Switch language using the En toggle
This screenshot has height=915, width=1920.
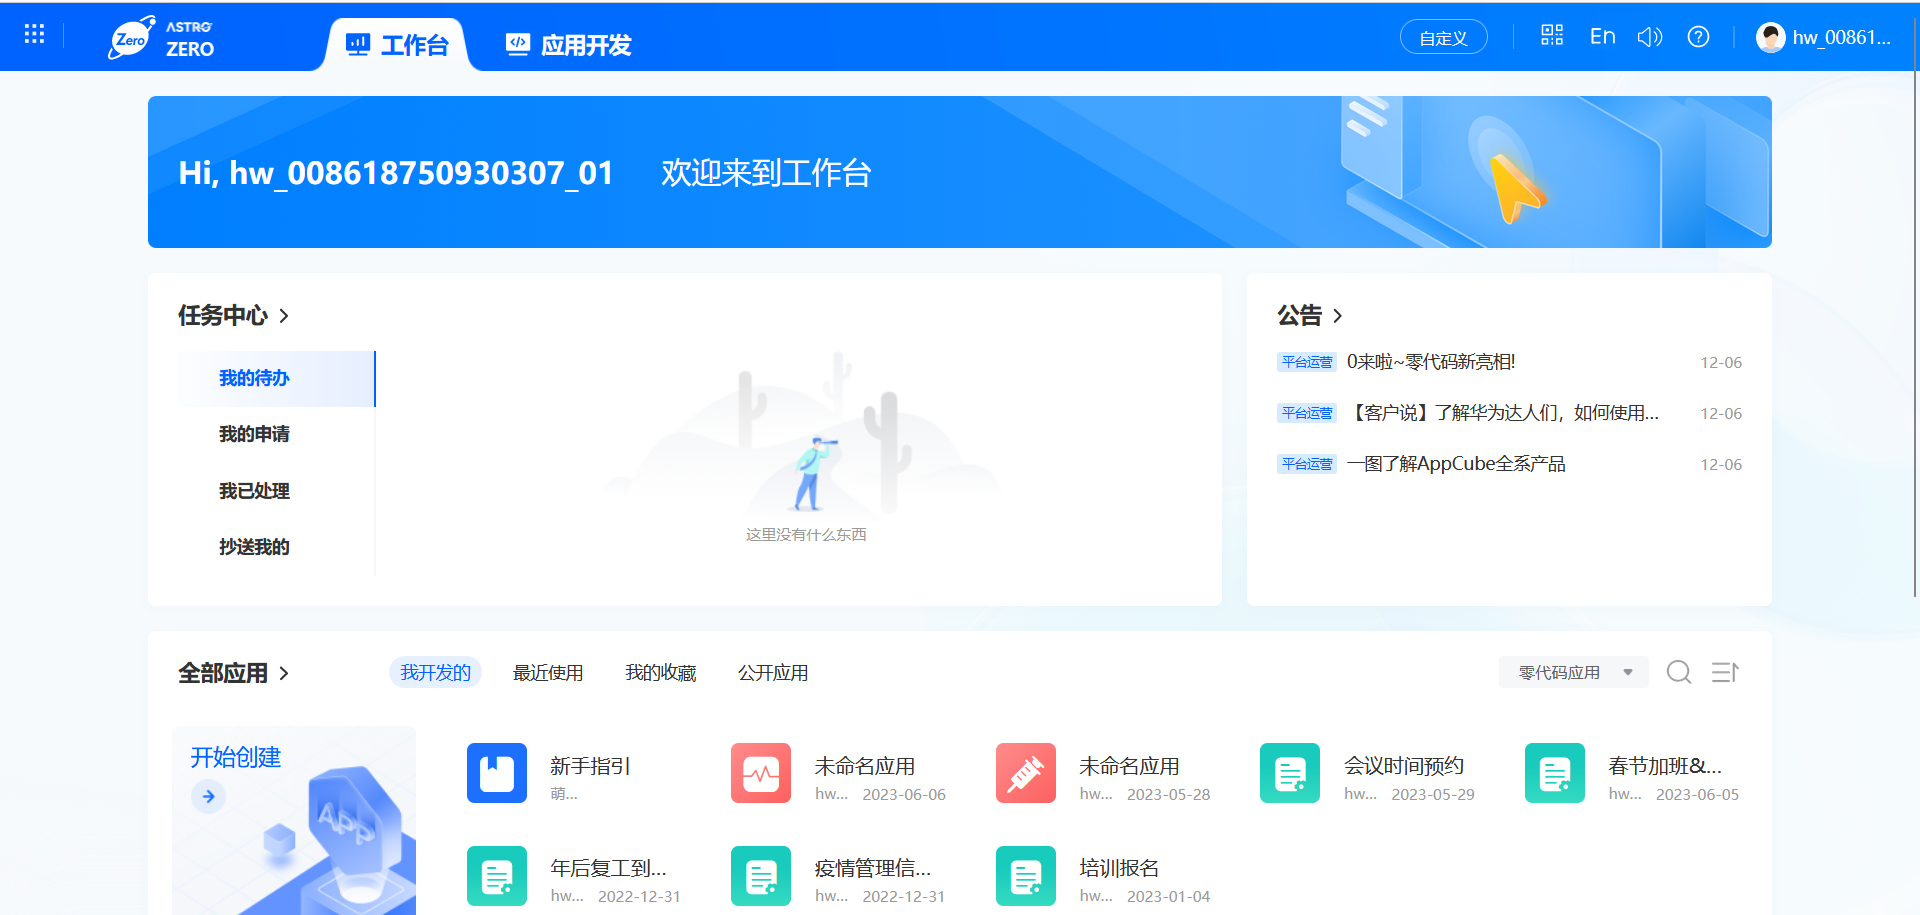point(1602,35)
